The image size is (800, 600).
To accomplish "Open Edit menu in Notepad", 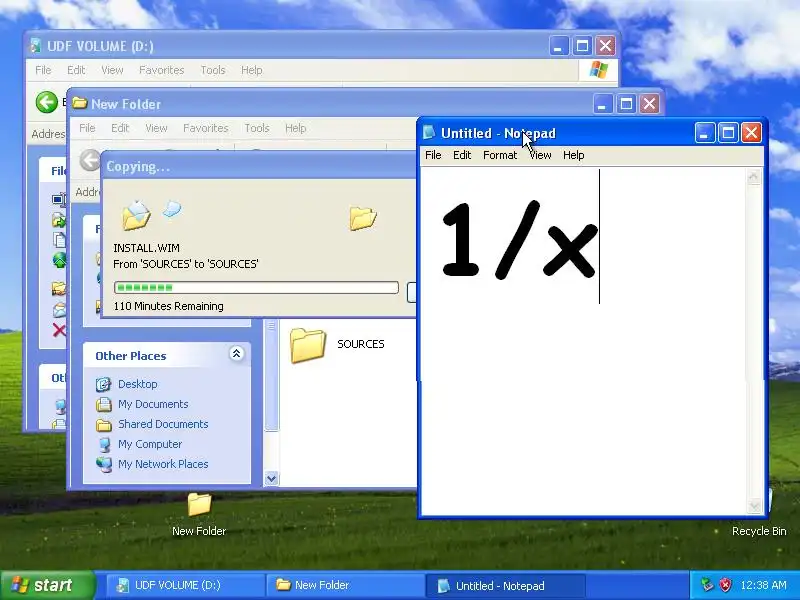I will [462, 155].
